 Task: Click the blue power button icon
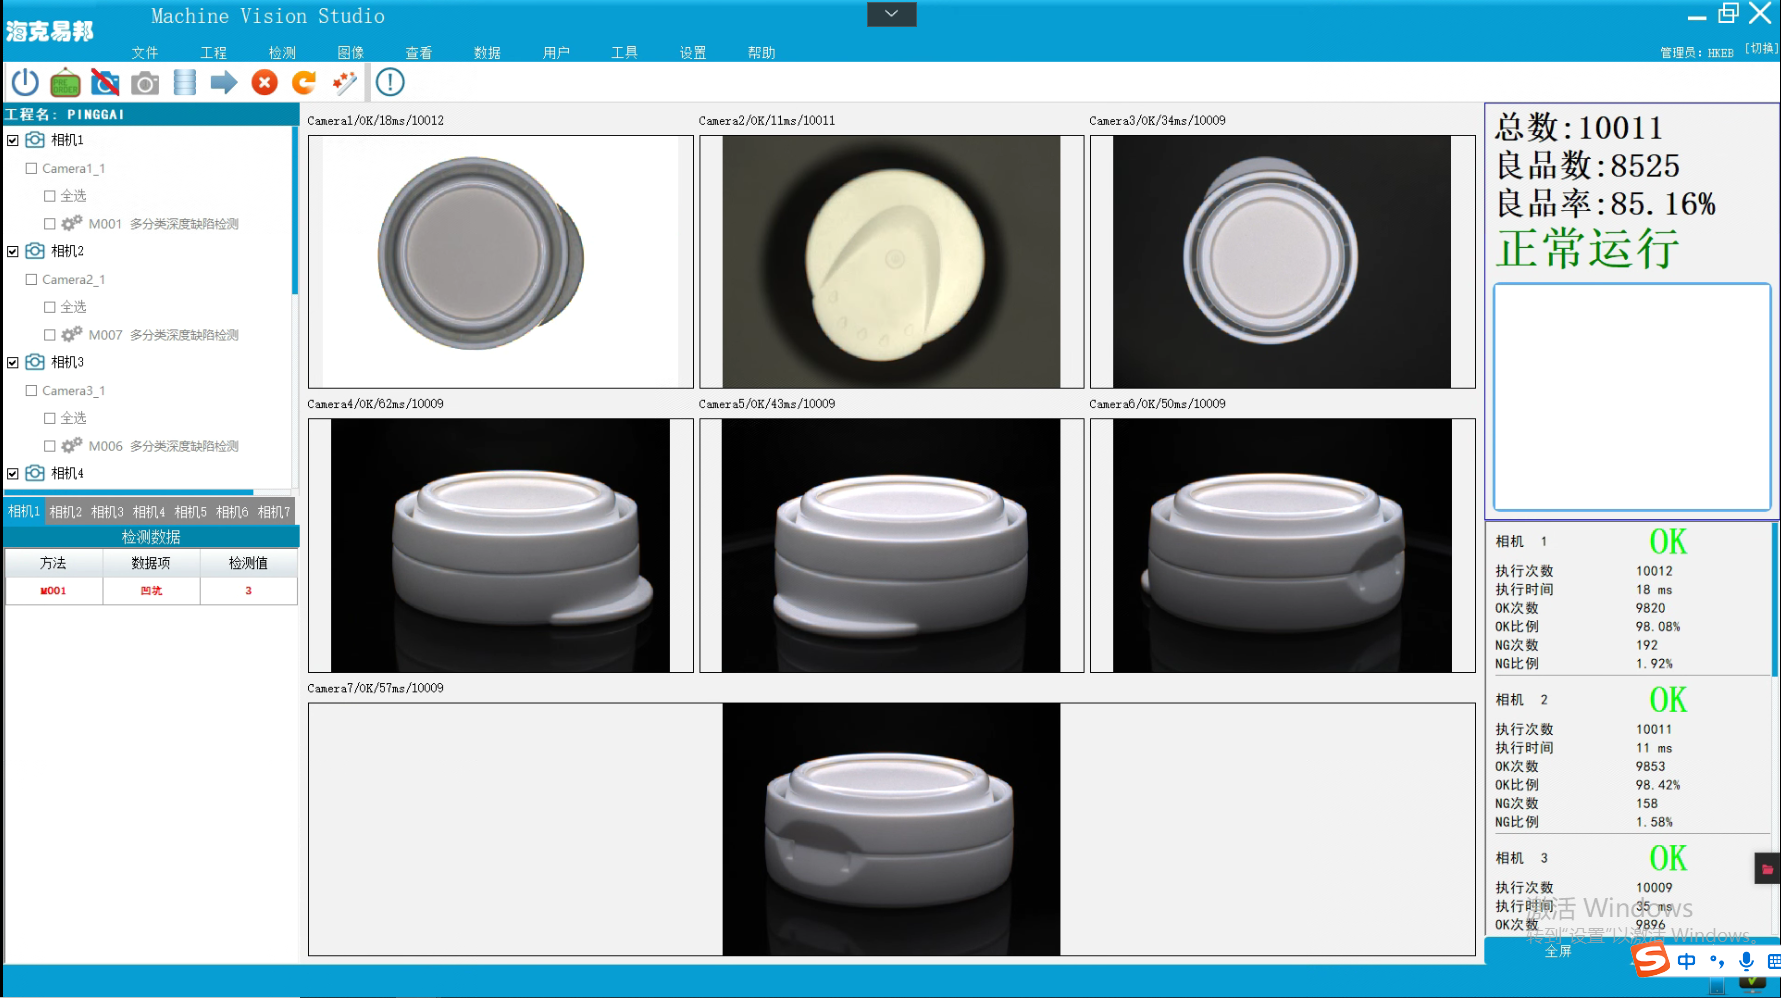click(x=25, y=83)
